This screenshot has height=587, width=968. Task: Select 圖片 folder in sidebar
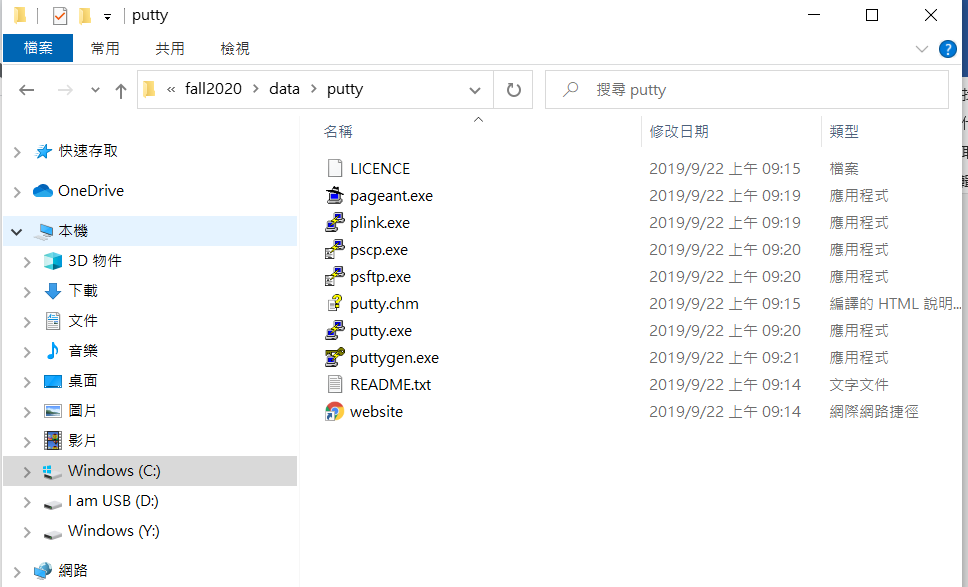pyautogui.click(x=83, y=411)
